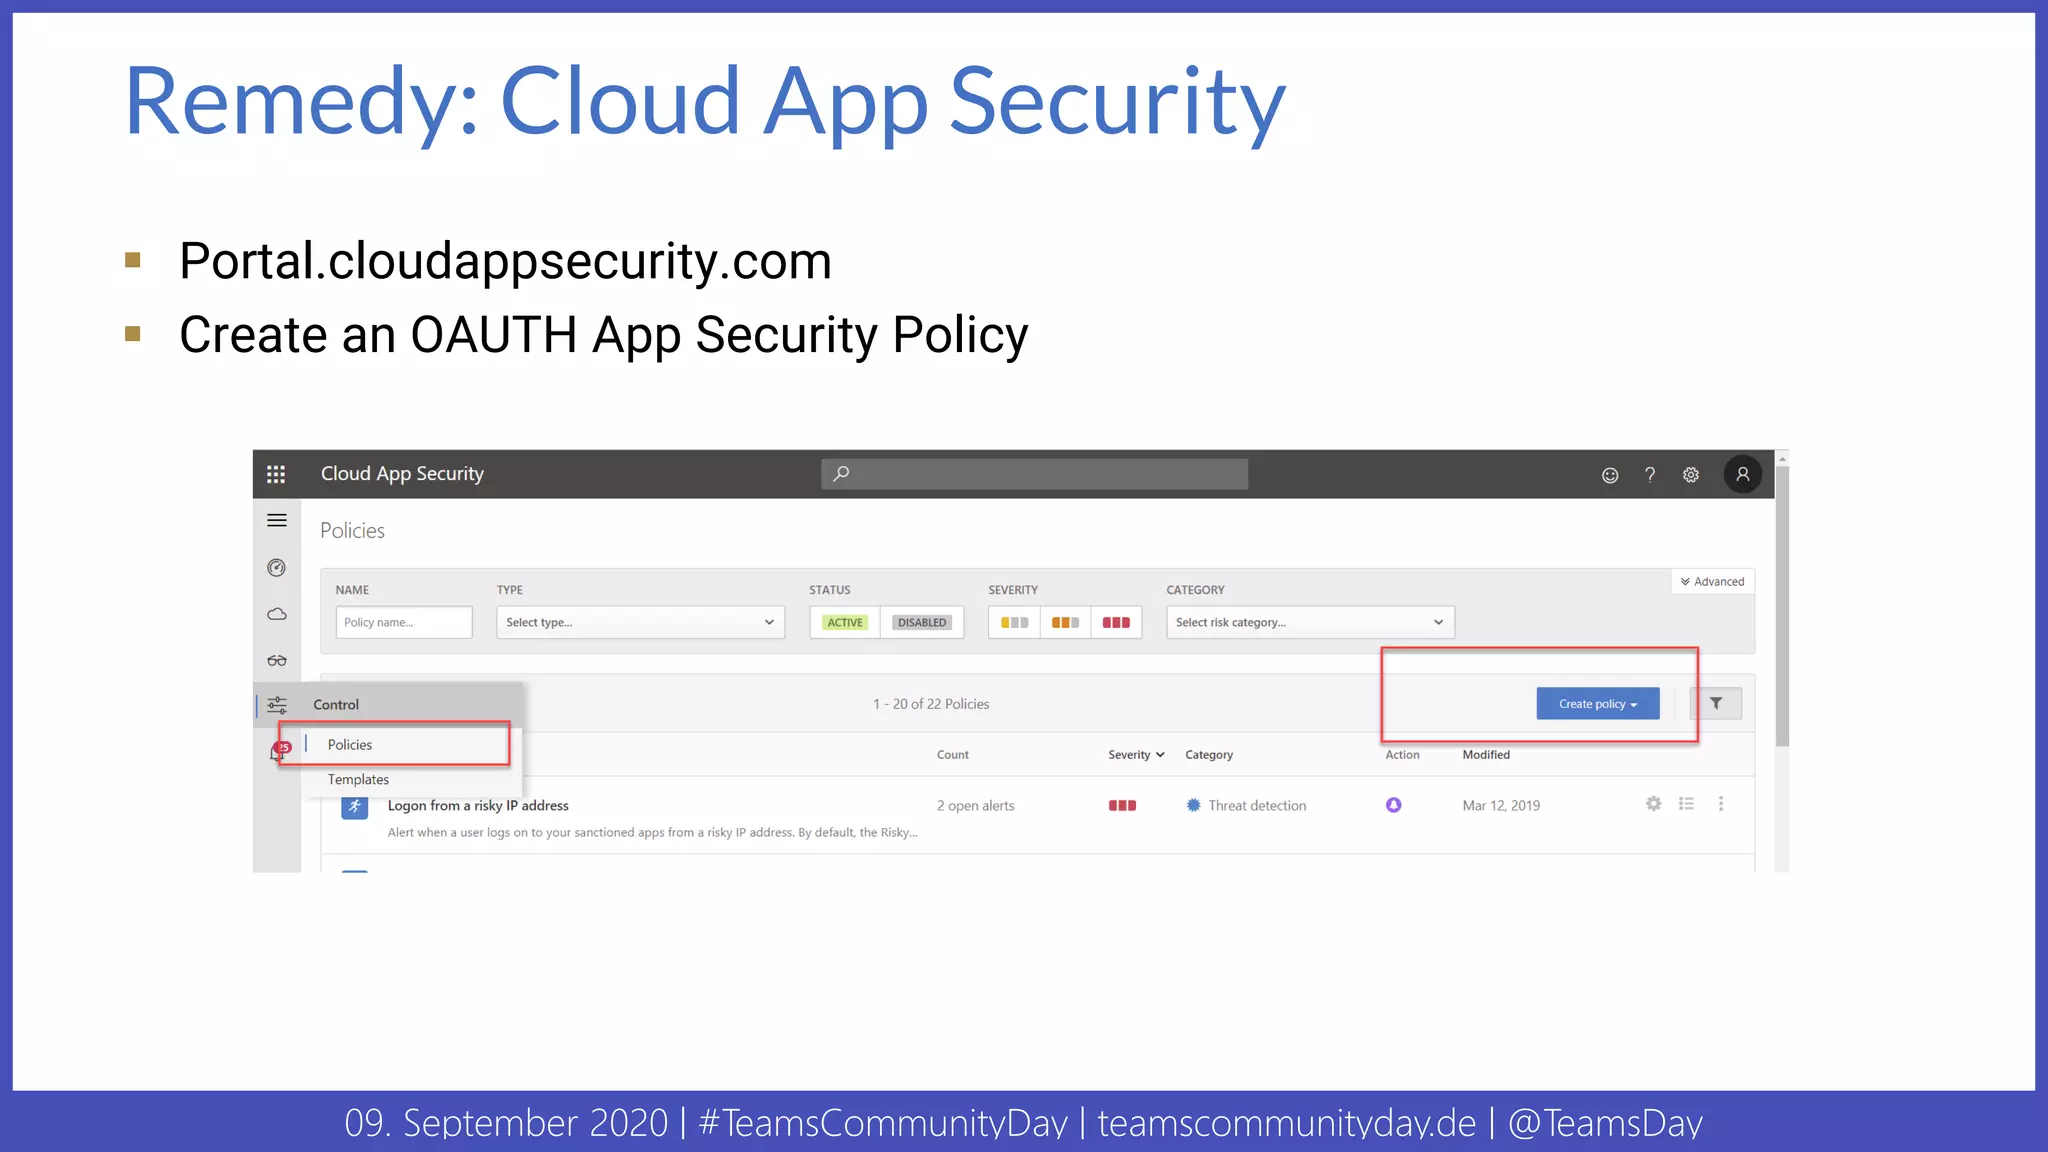Filter by high severity
The width and height of the screenshot is (2048, 1152).
pyautogui.click(x=1117, y=622)
